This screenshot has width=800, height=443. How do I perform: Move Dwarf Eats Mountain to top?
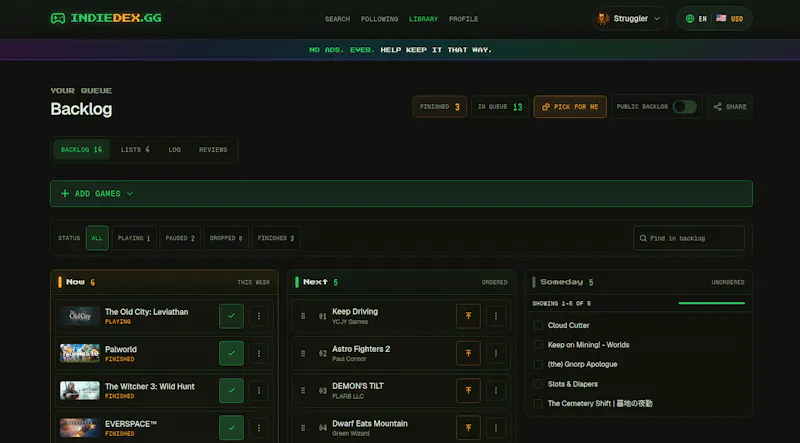(x=468, y=428)
